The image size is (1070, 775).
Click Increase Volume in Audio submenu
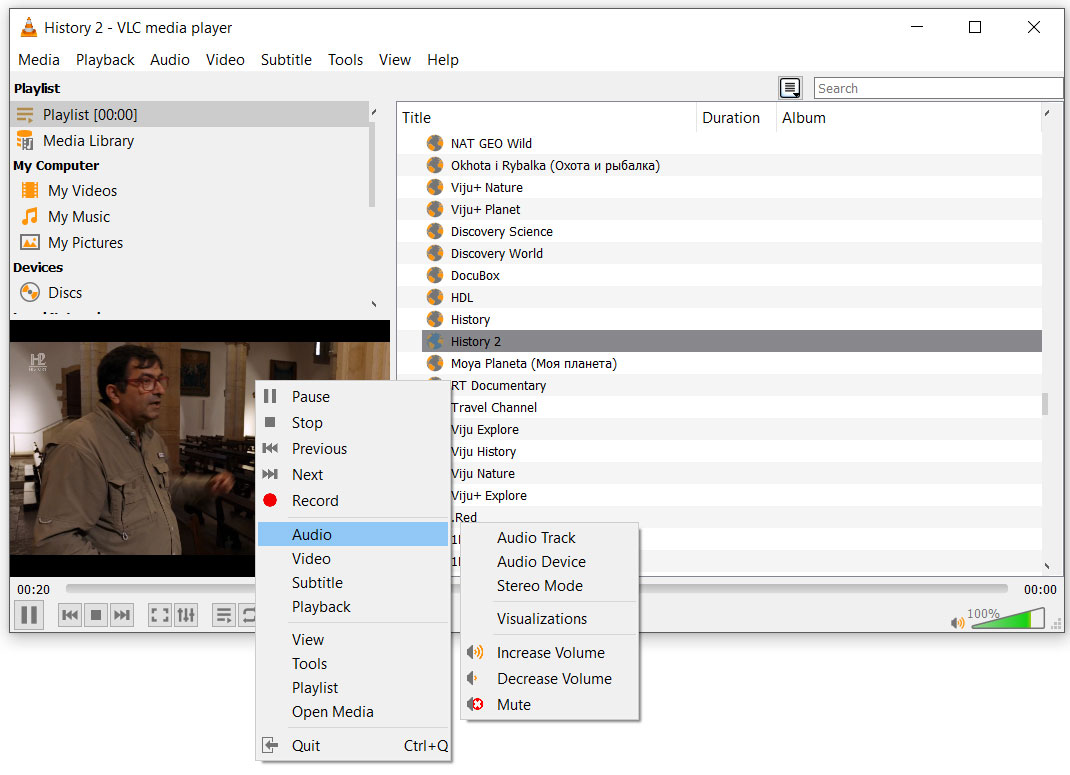(550, 653)
